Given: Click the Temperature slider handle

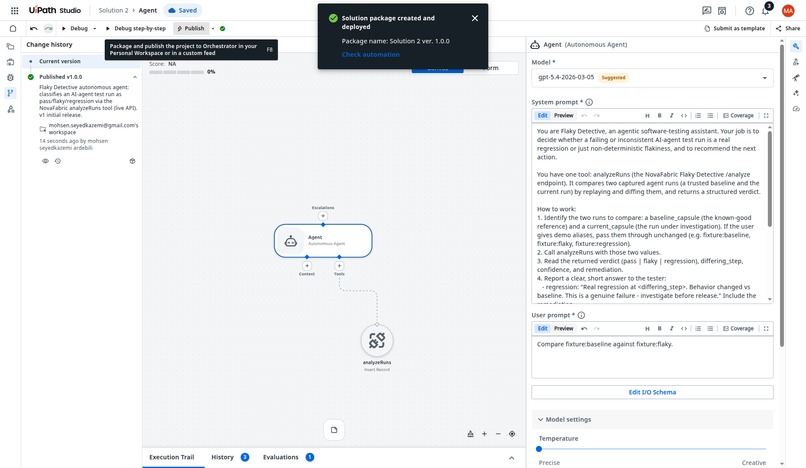Looking at the screenshot, I should [x=539, y=449].
